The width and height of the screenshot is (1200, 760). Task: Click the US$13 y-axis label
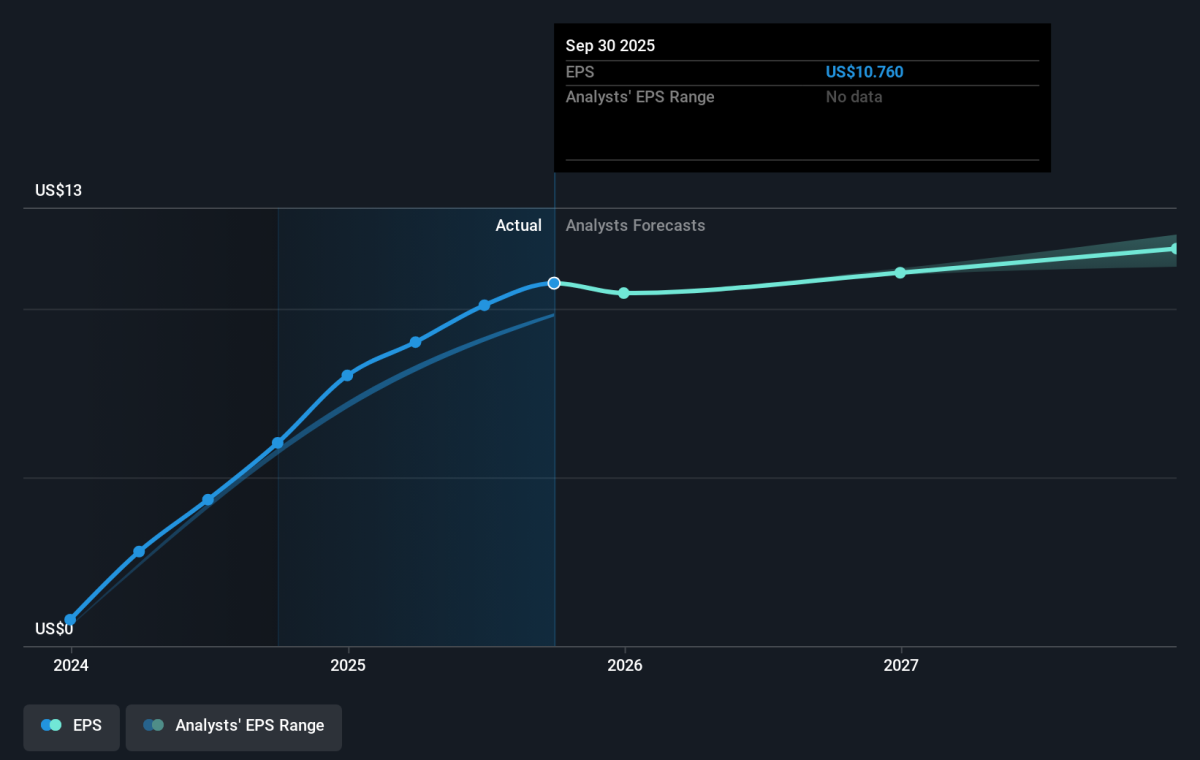point(58,190)
